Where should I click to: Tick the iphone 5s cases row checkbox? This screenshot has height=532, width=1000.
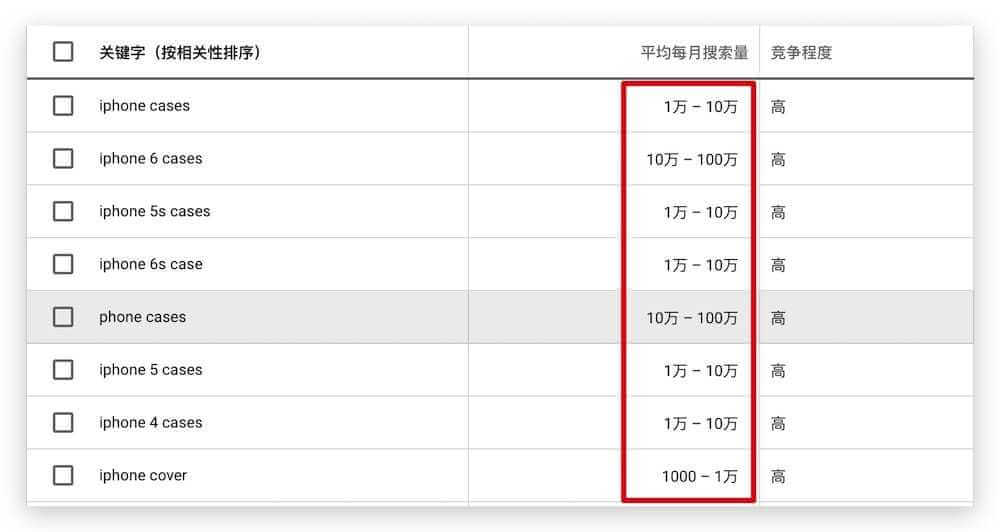click(x=63, y=212)
